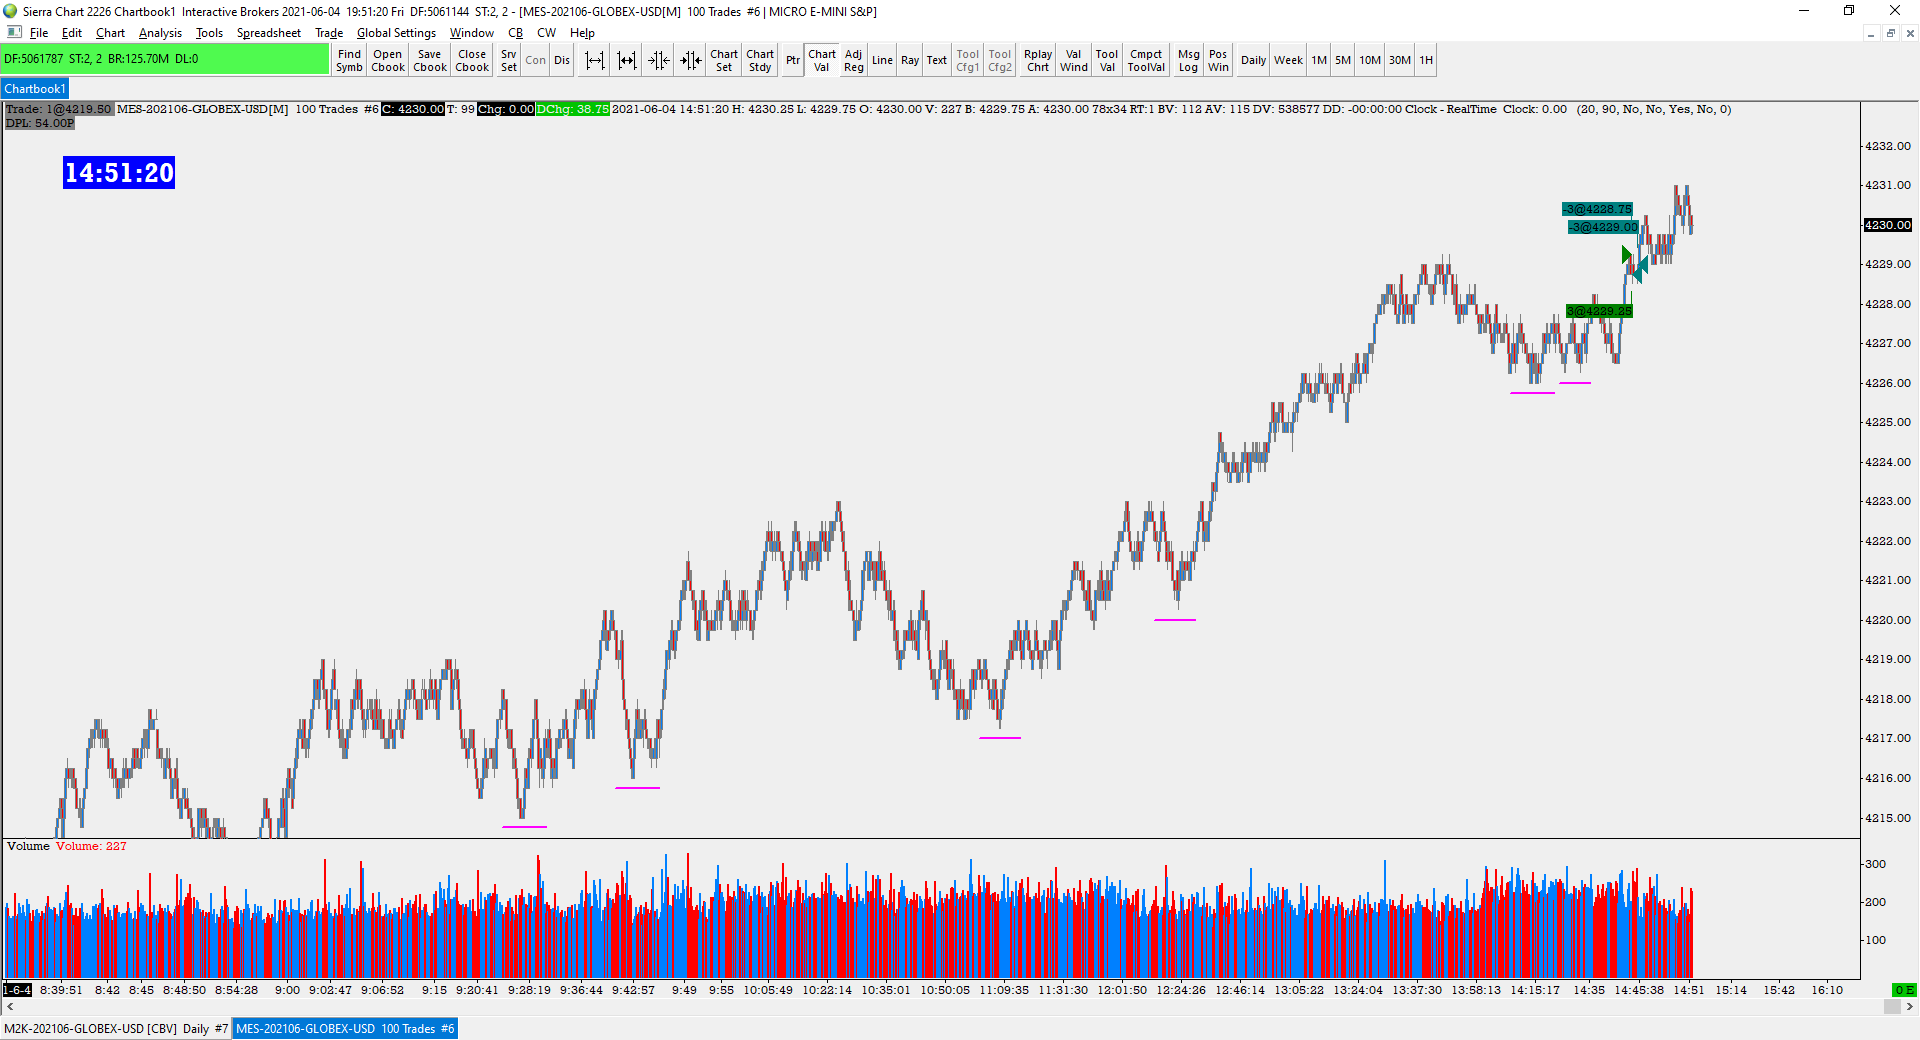Restore the inner chart window
The width and height of the screenshot is (1920, 1040).
[x=1890, y=33]
